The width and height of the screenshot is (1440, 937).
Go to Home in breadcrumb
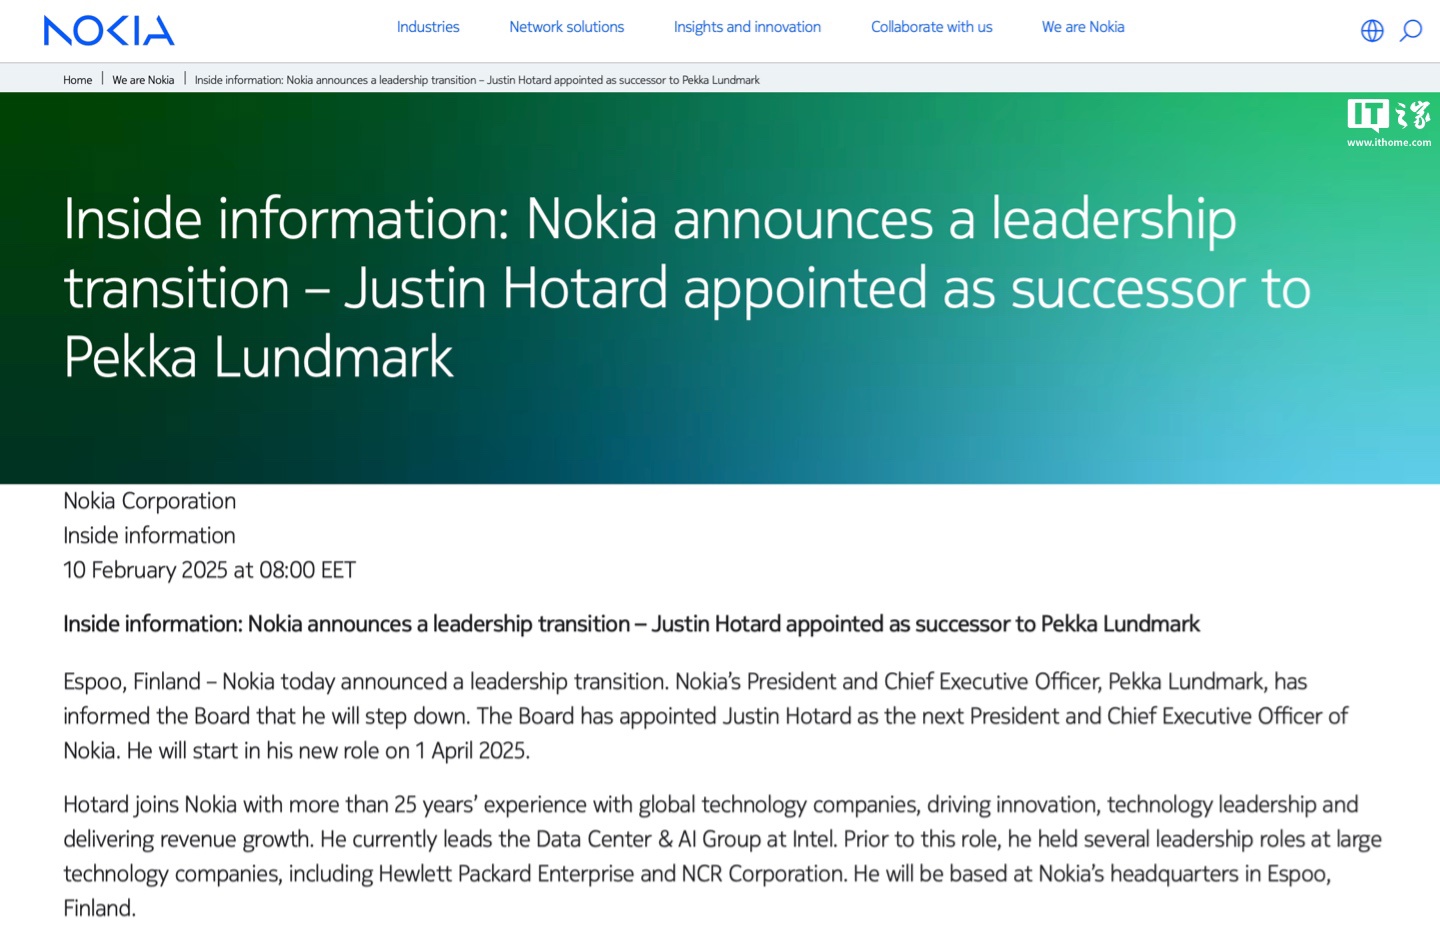[x=77, y=80]
